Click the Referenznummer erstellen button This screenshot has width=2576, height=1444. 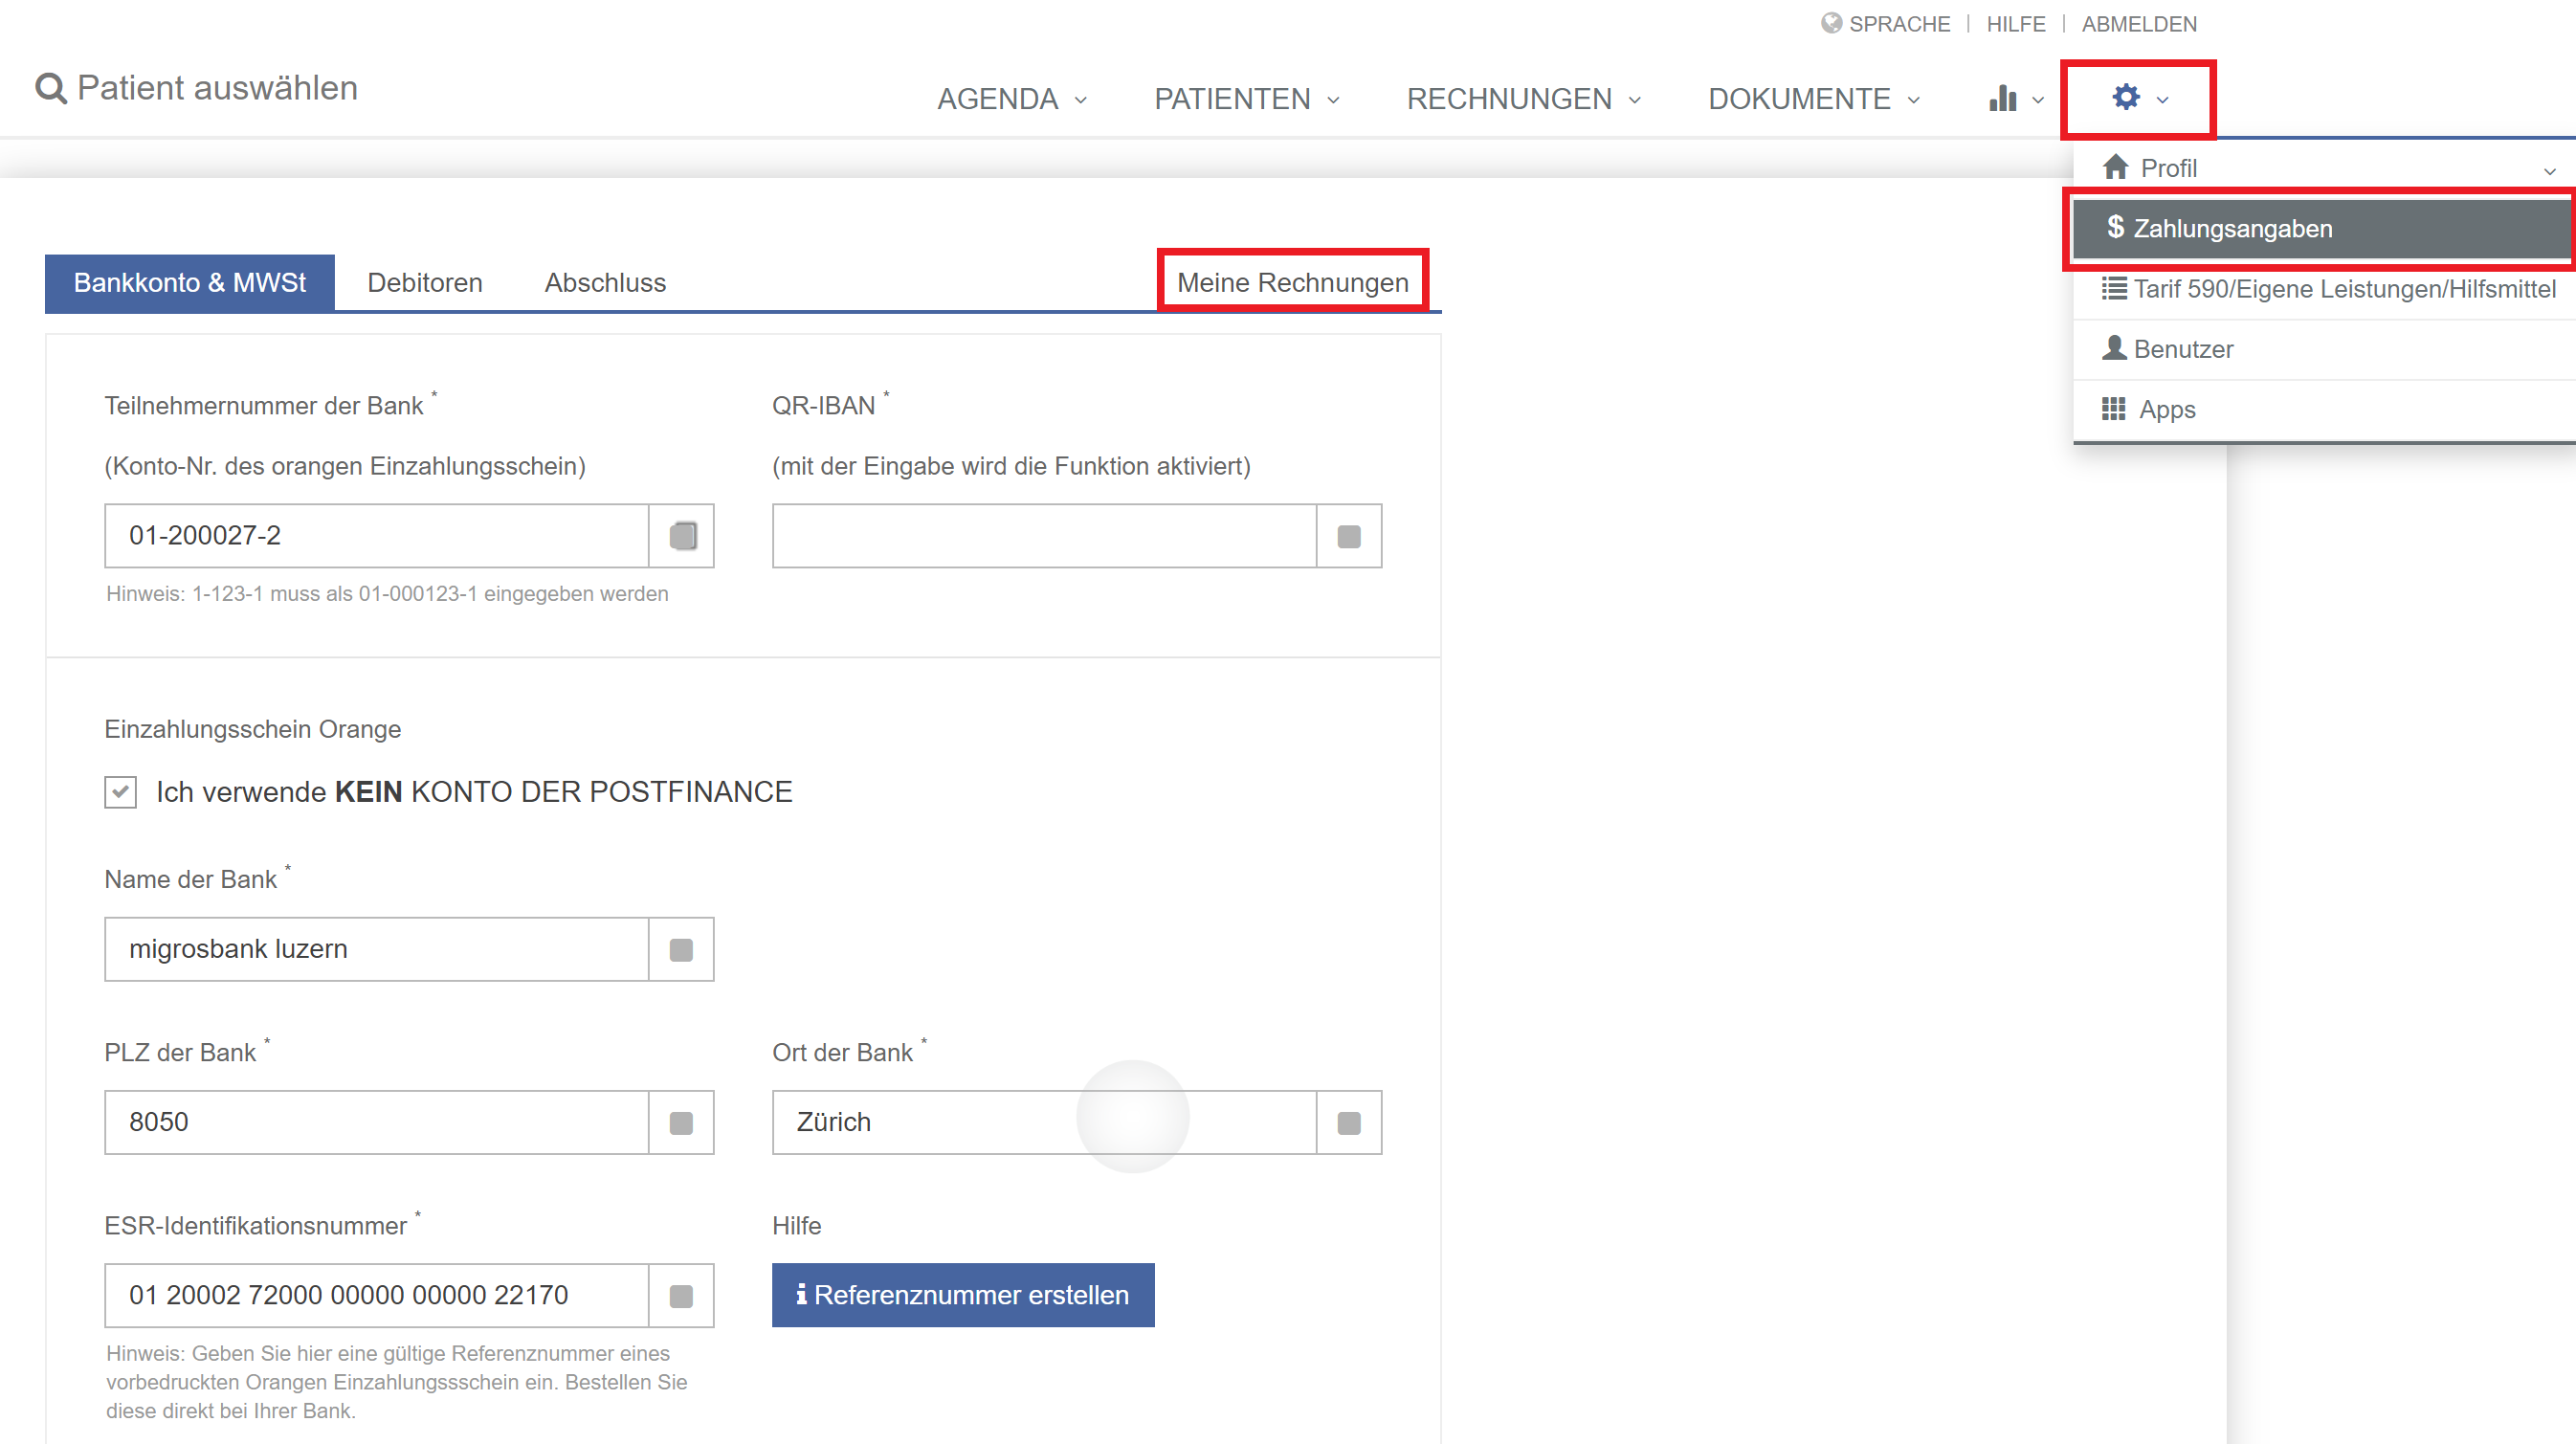(x=963, y=1295)
